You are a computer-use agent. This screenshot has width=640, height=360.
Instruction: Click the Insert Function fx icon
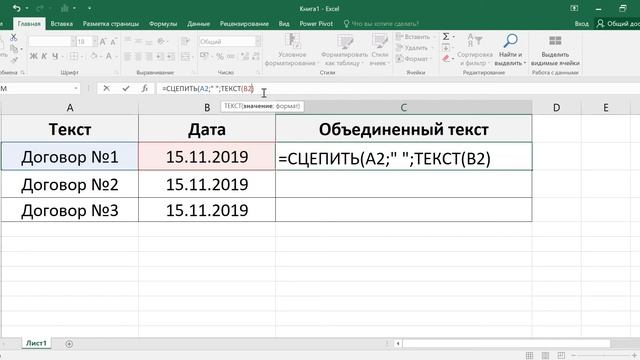coord(144,88)
